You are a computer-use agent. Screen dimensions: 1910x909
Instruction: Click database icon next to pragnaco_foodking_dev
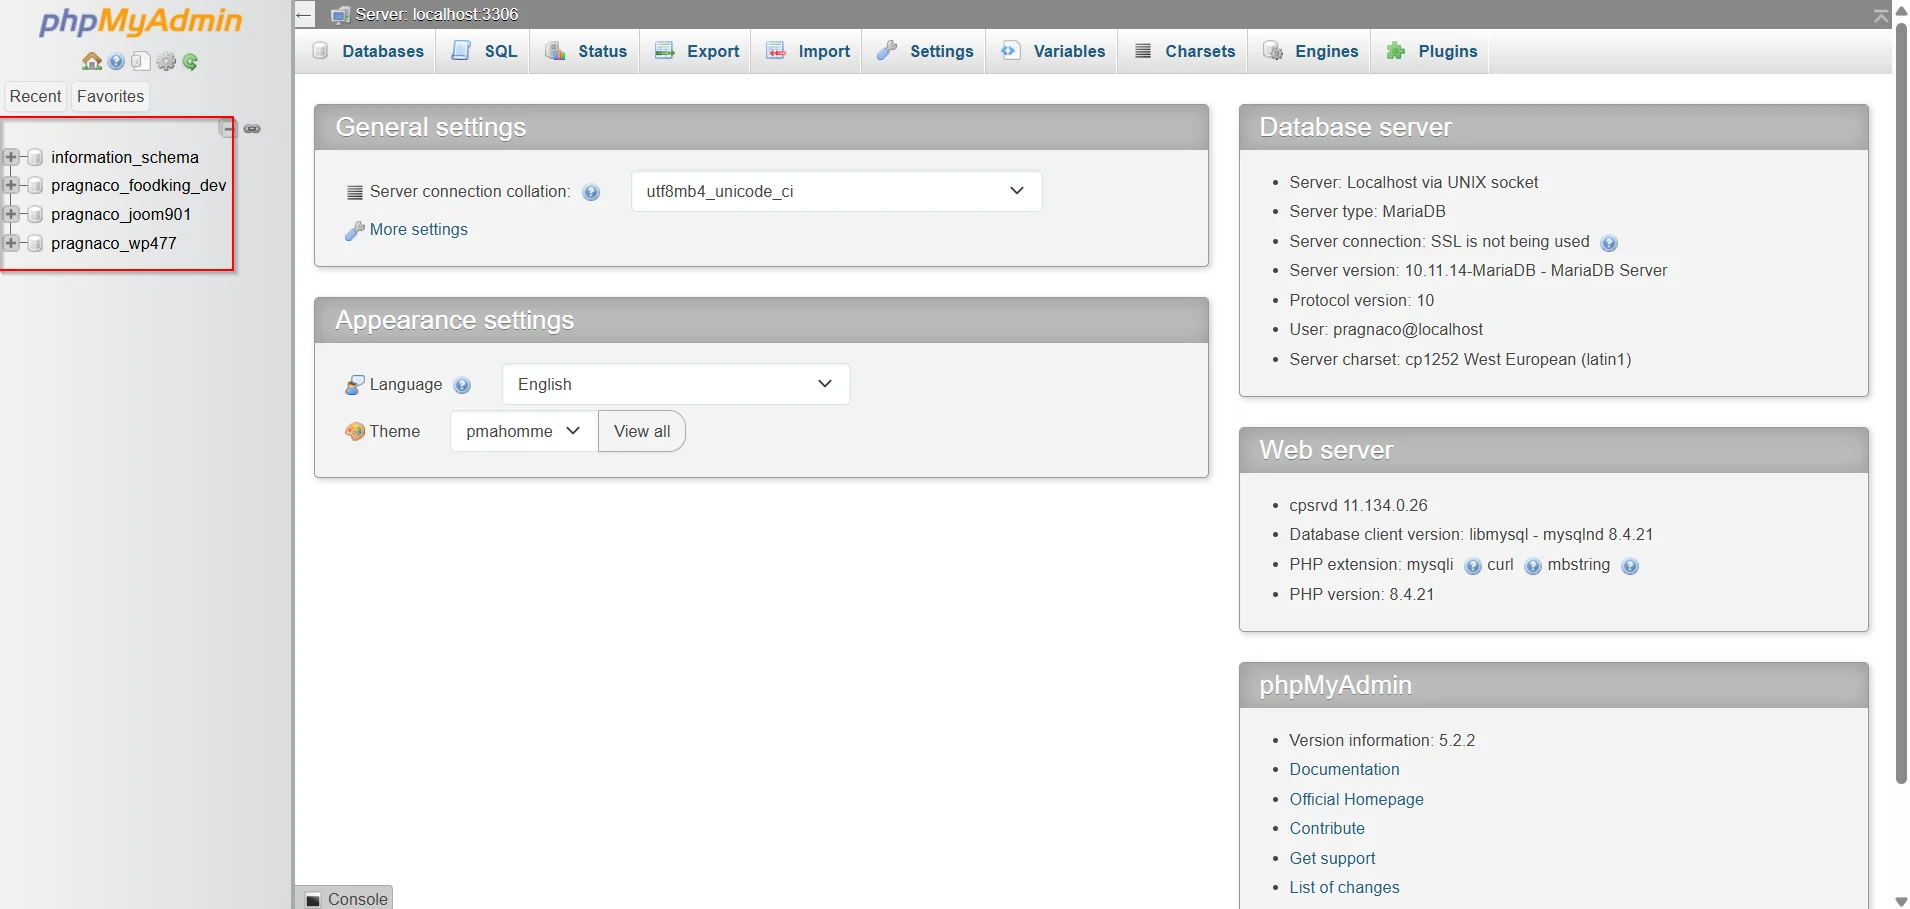[36, 185]
